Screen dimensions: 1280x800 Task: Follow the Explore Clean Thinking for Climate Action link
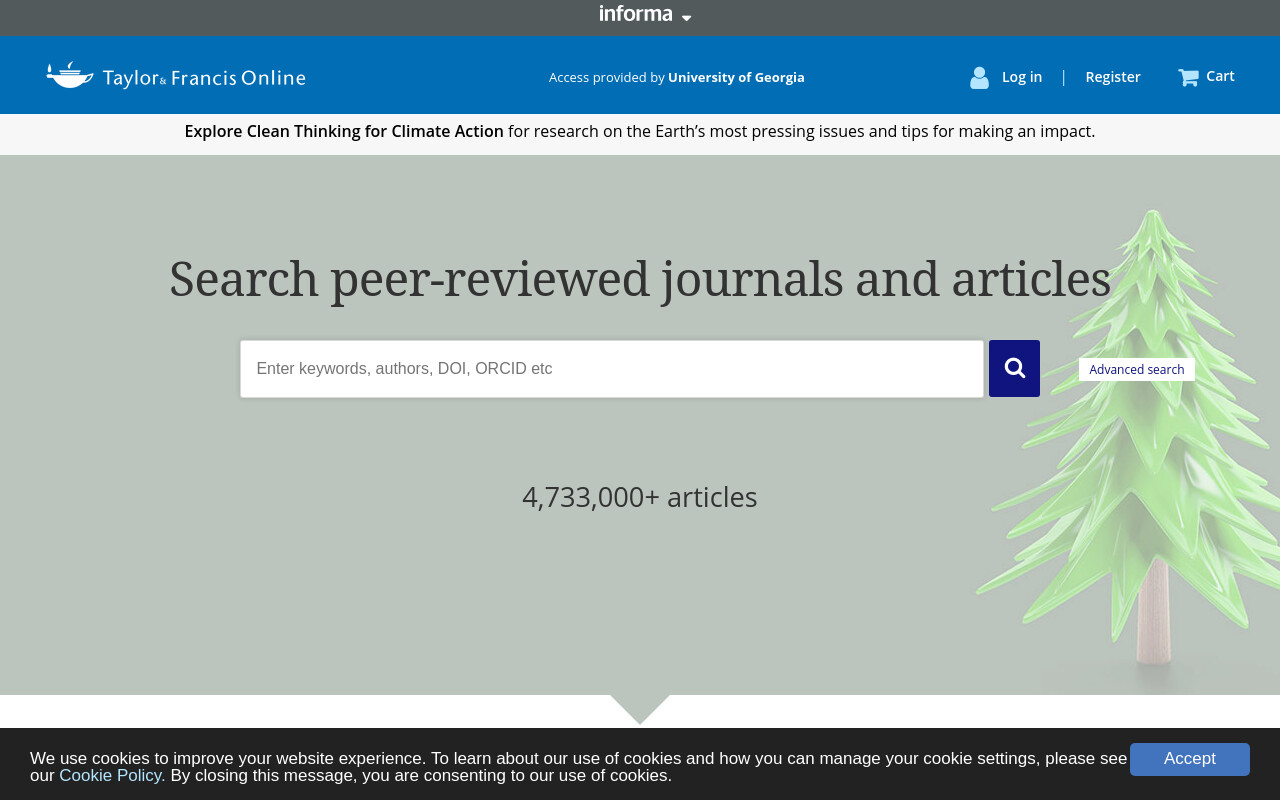344,131
